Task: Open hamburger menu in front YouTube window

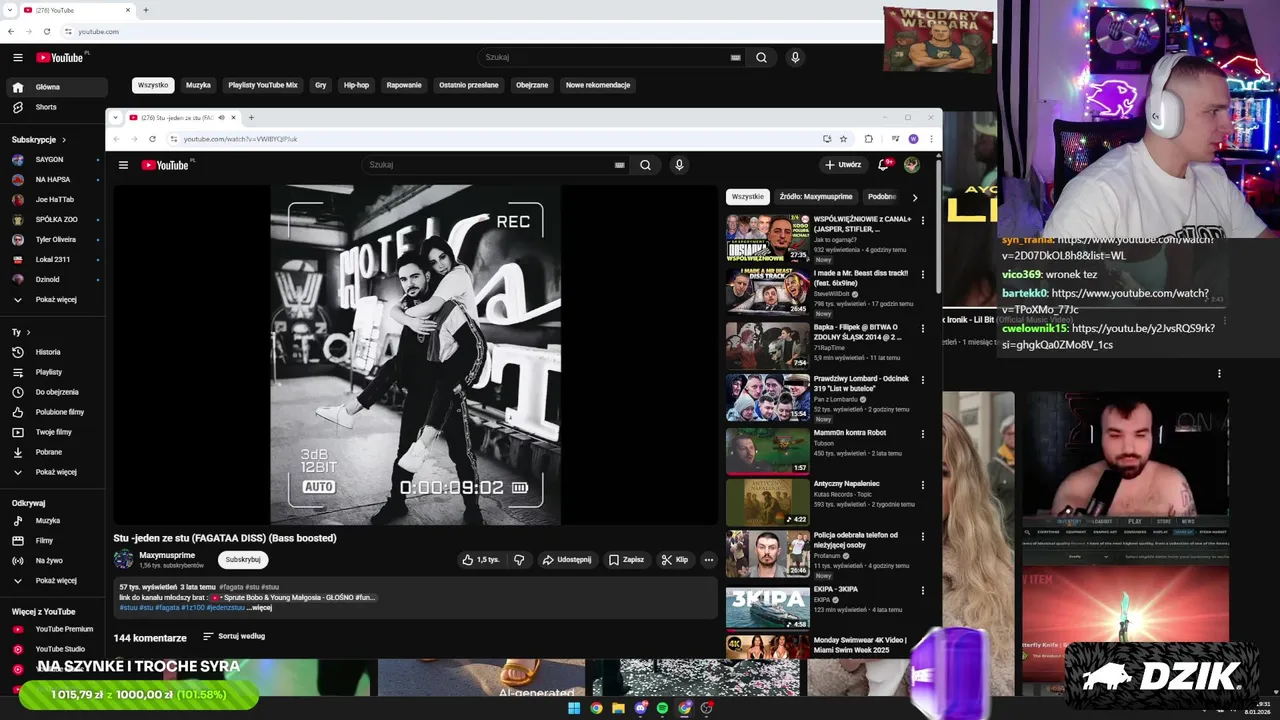Action: pos(123,165)
